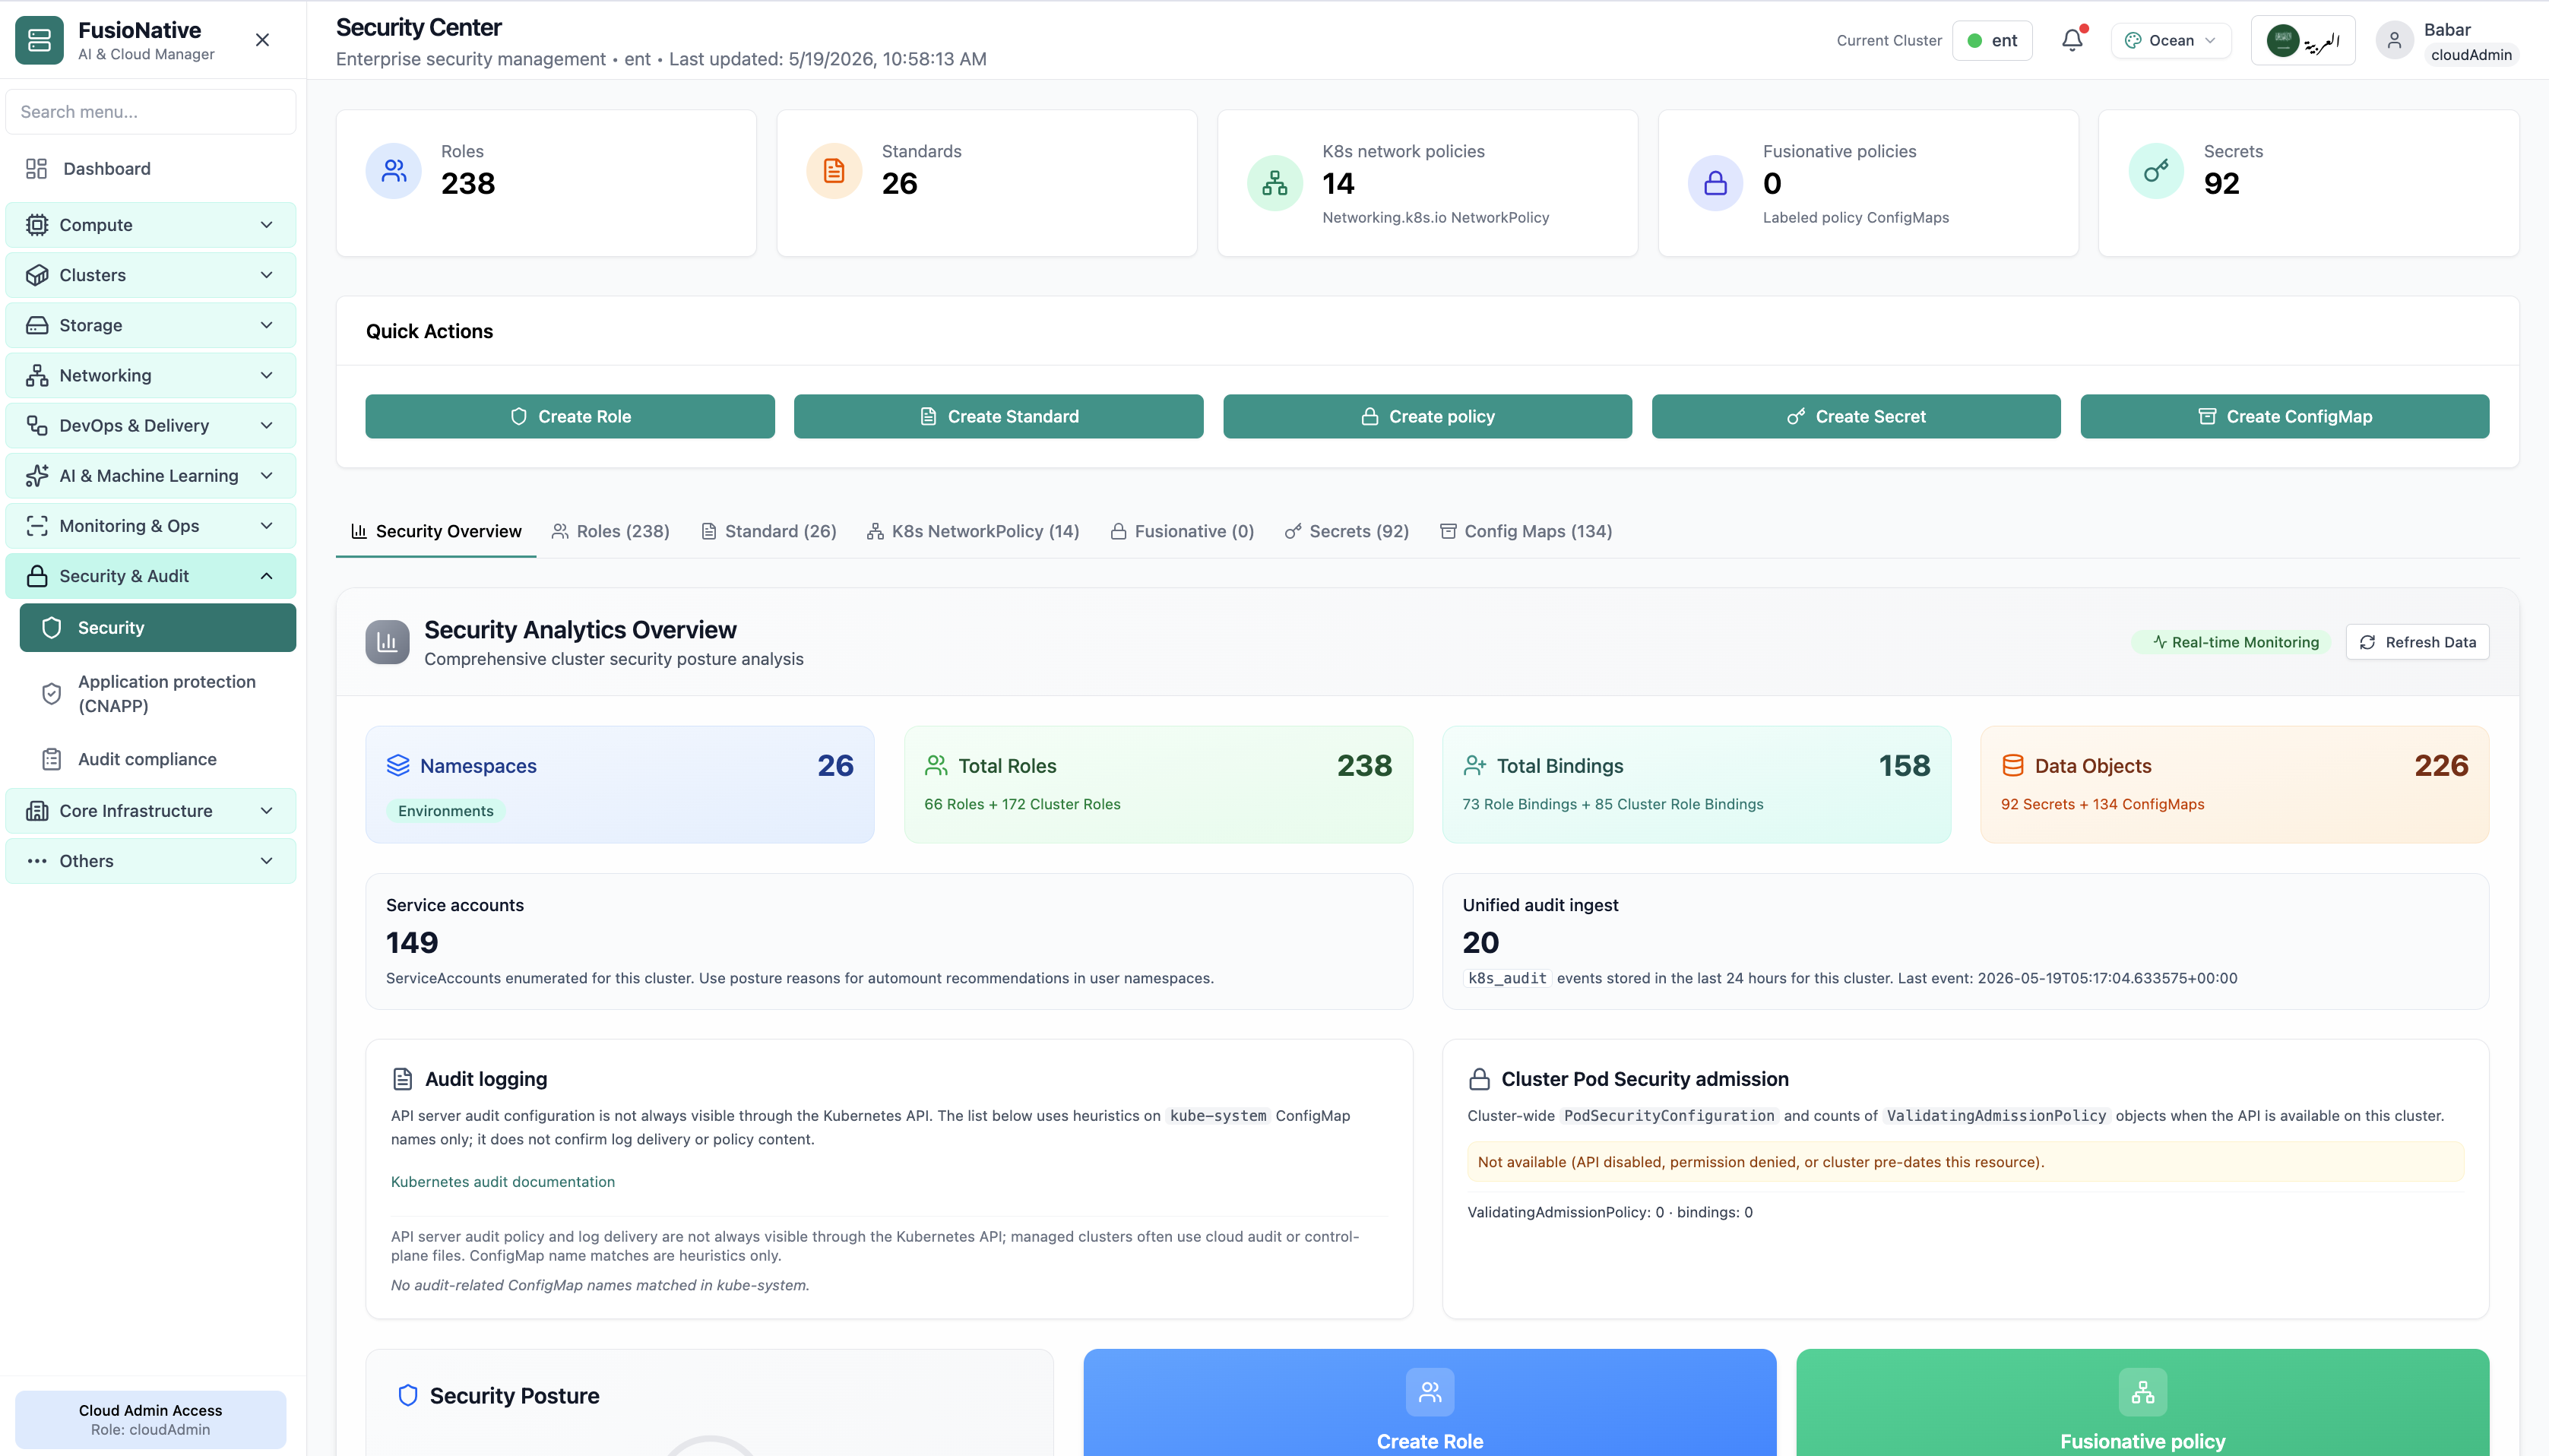
Task: Click the user avatar icon beside Babar
Action: click(x=2393, y=40)
